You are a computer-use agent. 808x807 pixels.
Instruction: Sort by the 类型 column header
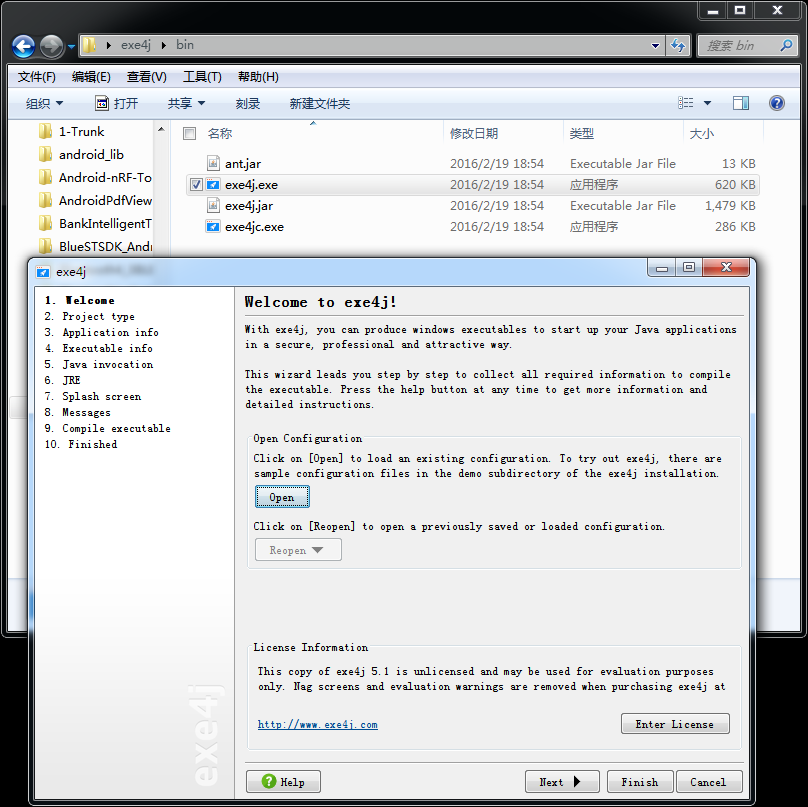[581, 134]
